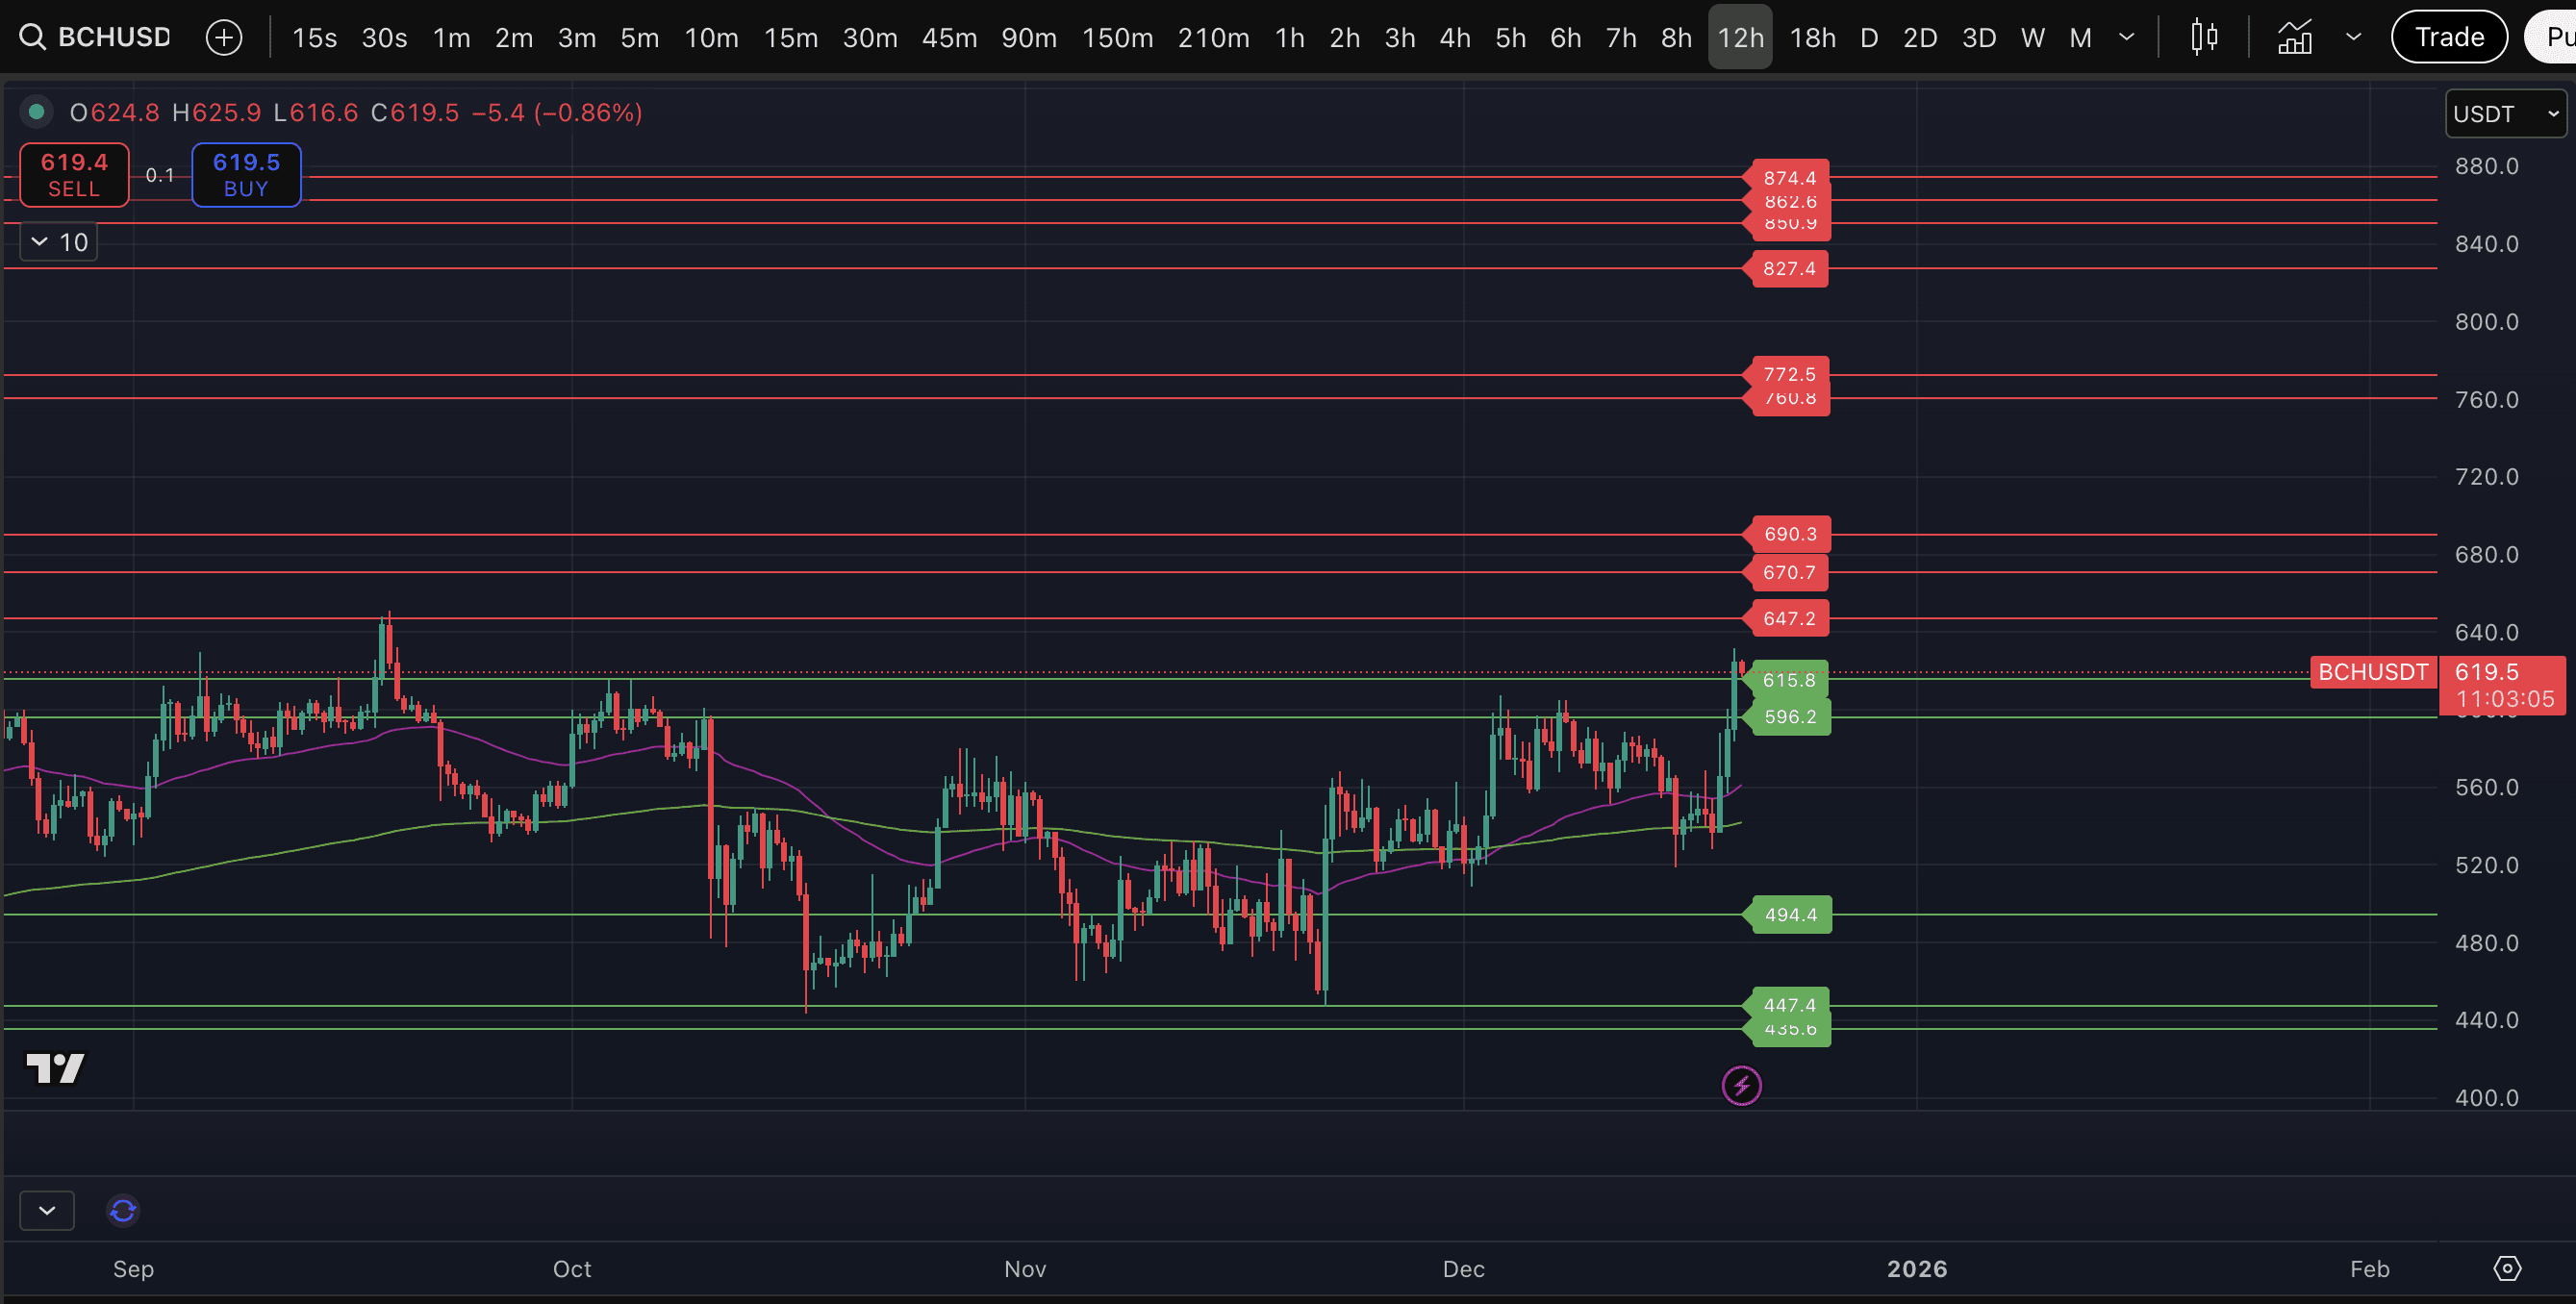Open chart settings hexagon icon
Viewport: 2576px width, 1304px height.
[2507, 1268]
